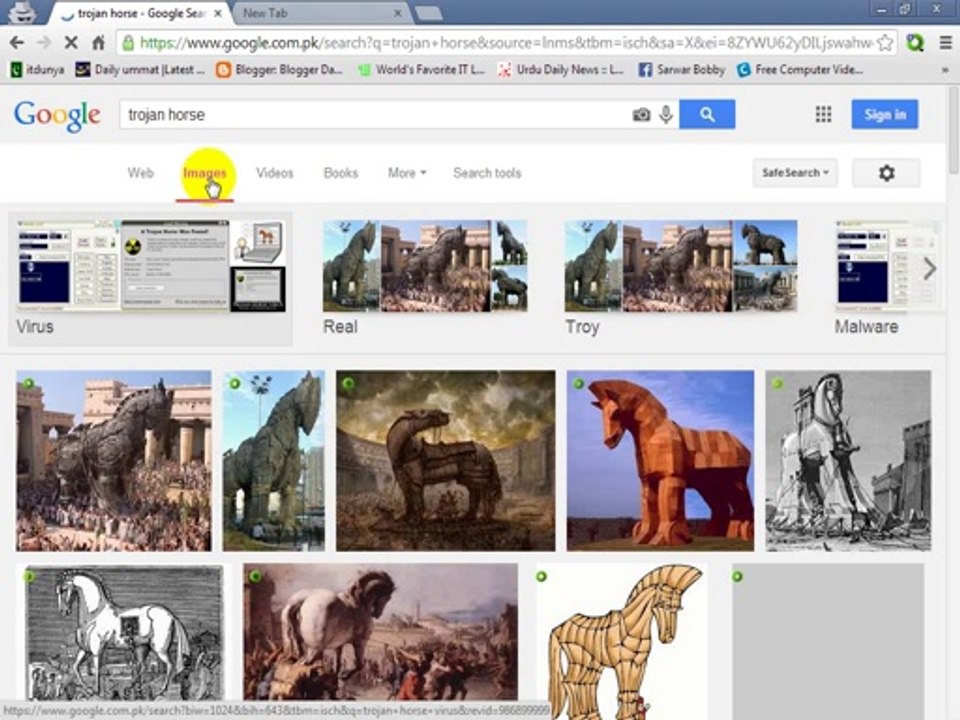Open the Troy suggestion group
Screen dimensions: 960x720
[681, 279]
